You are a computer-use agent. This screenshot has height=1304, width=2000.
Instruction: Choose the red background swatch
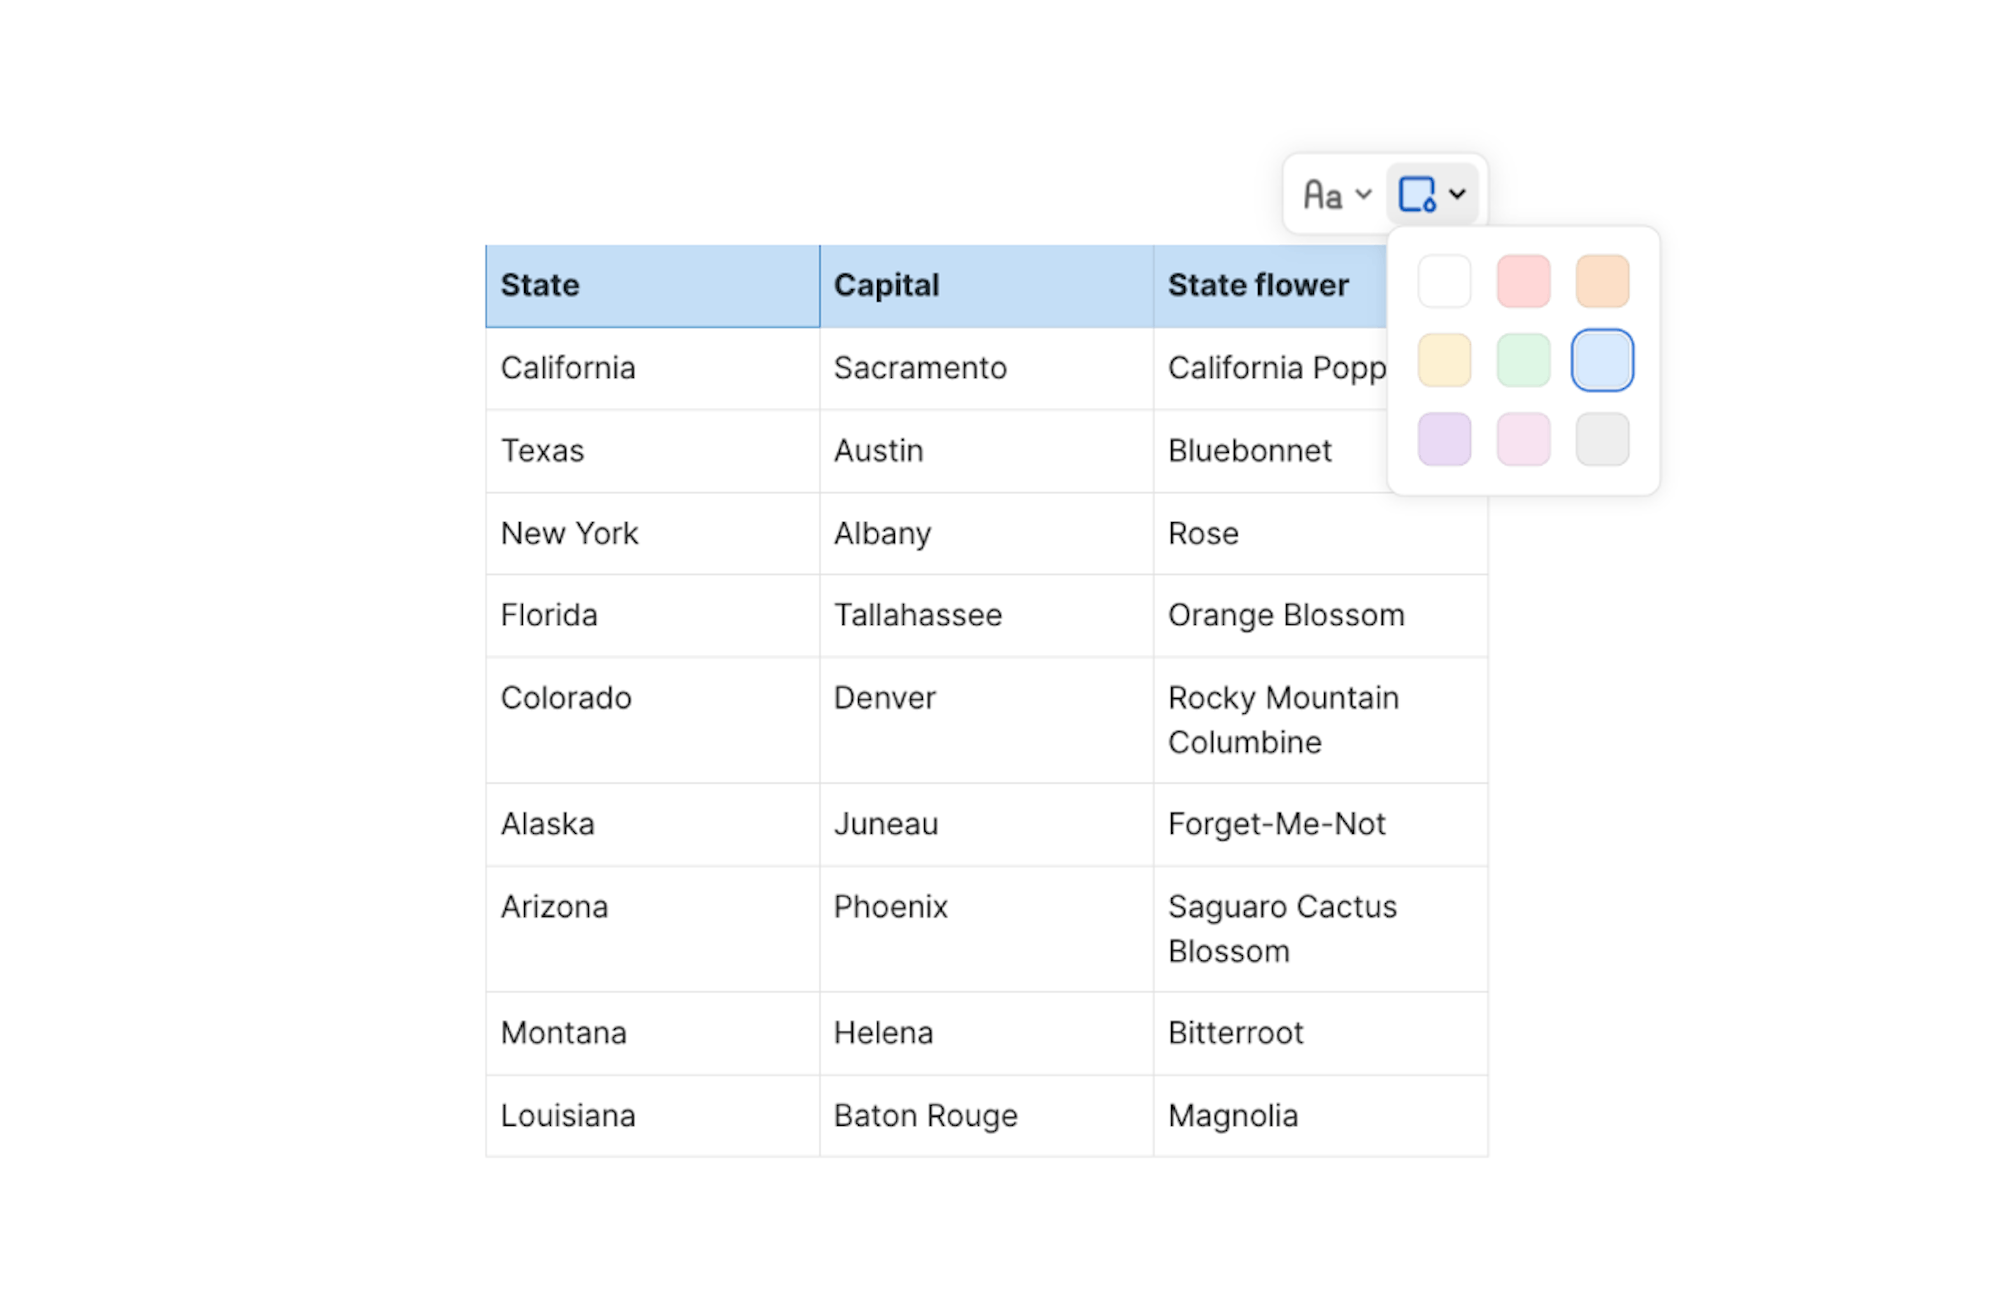coord(1523,281)
